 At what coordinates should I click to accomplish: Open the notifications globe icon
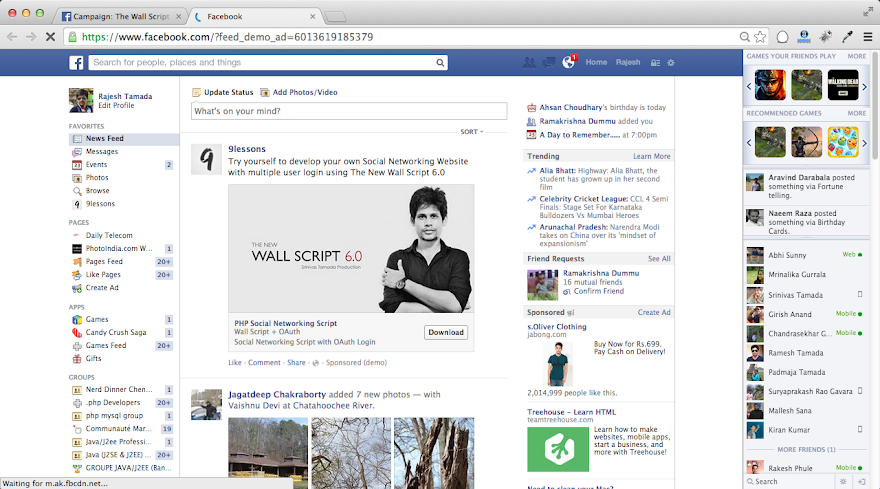(569, 62)
